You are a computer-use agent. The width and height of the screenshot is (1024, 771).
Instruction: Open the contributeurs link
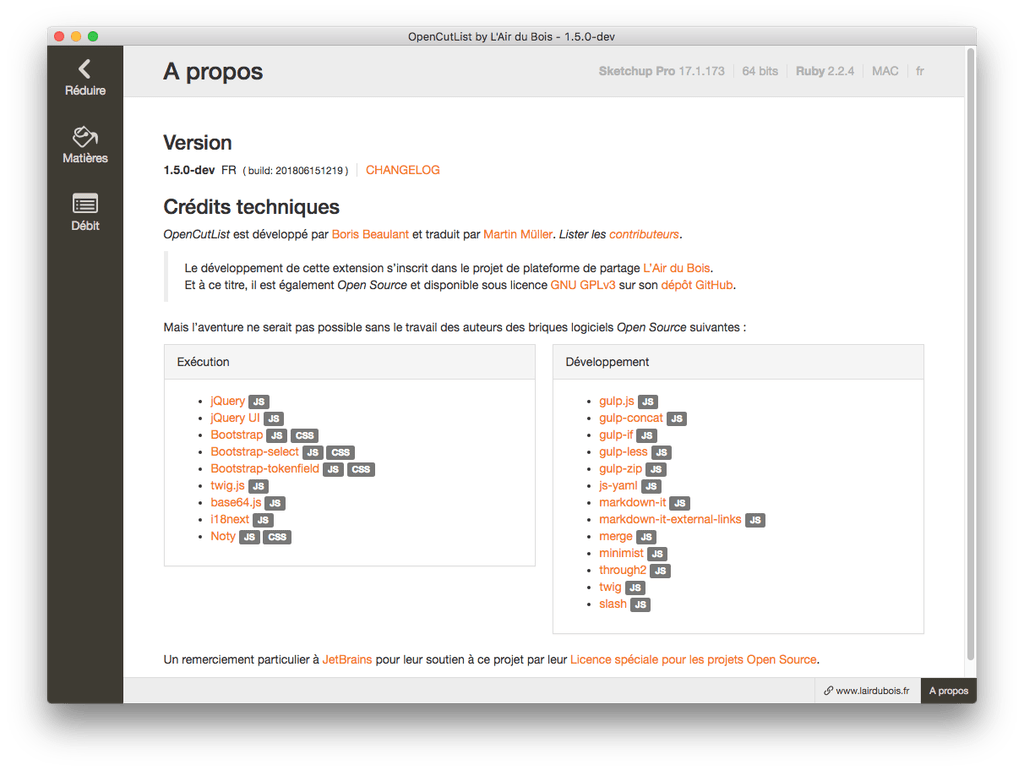click(x=644, y=234)
